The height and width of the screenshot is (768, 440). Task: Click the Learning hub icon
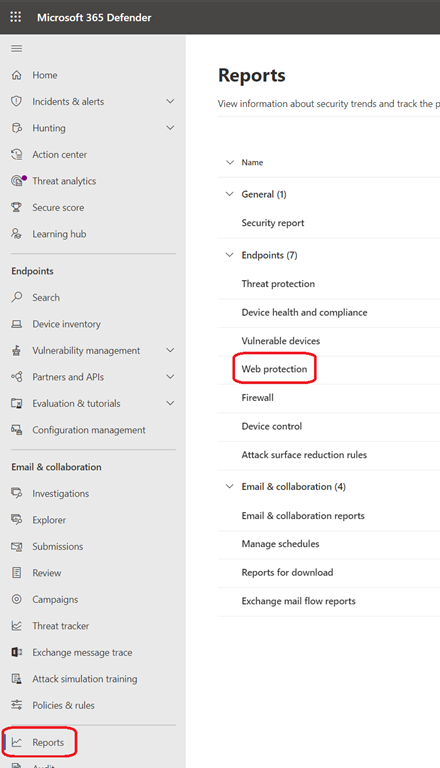click(17, 234)
